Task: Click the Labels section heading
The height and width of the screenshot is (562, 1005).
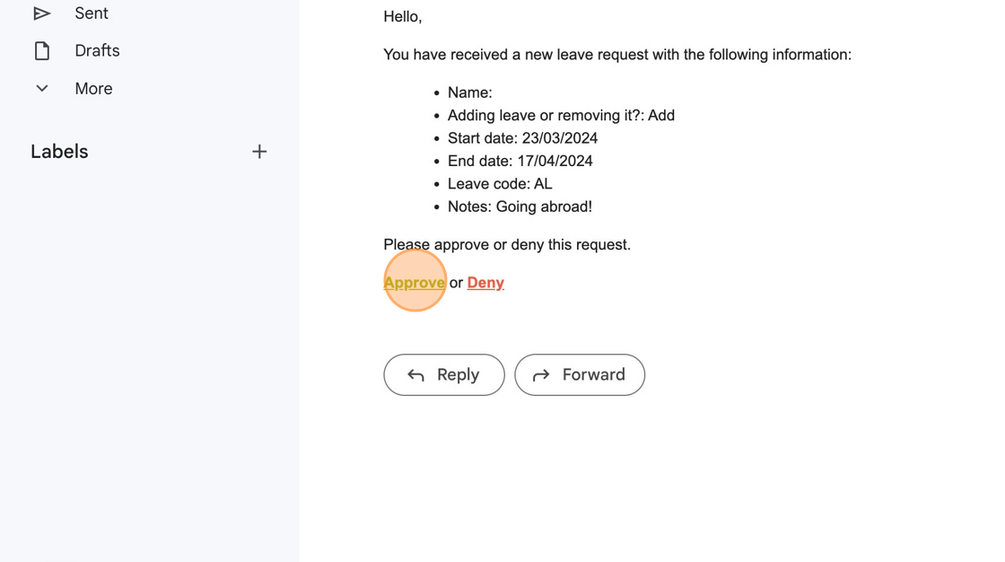Action: coord(59,152)
